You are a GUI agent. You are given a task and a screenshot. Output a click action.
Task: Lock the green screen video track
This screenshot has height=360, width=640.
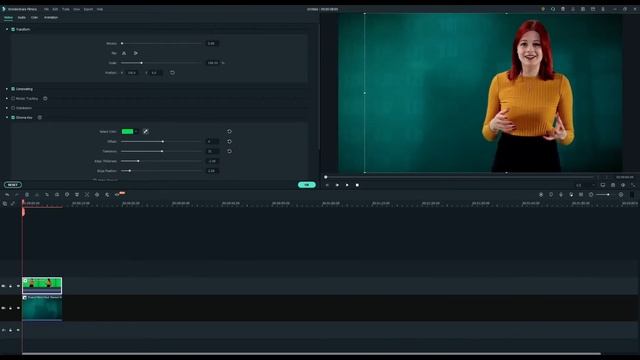11,286
